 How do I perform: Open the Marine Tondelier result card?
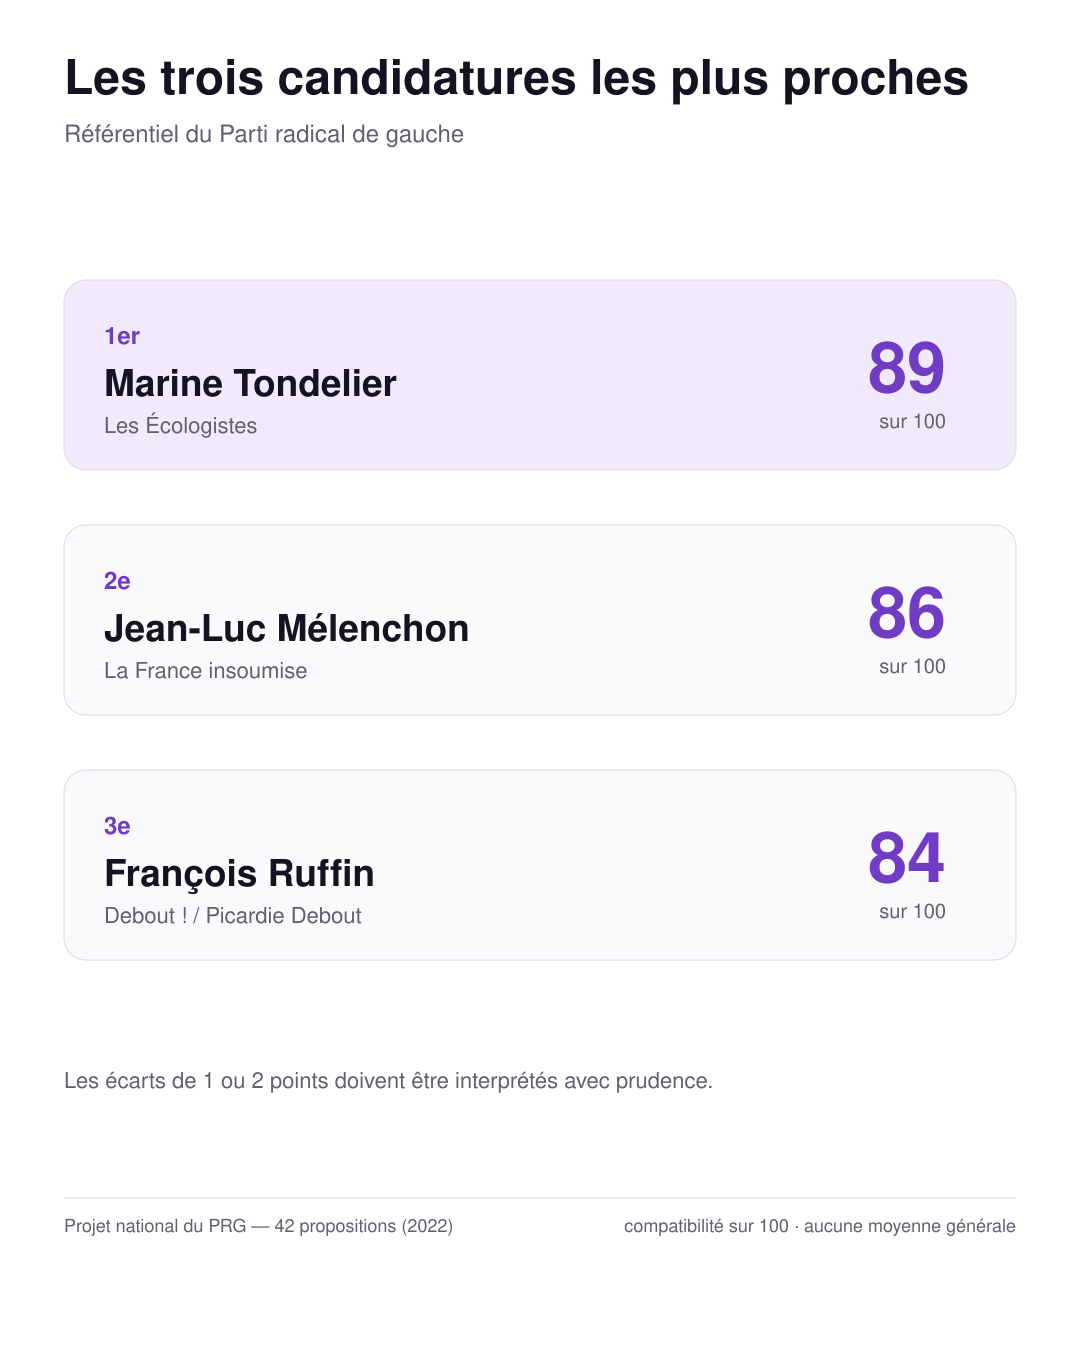point(540,375)
